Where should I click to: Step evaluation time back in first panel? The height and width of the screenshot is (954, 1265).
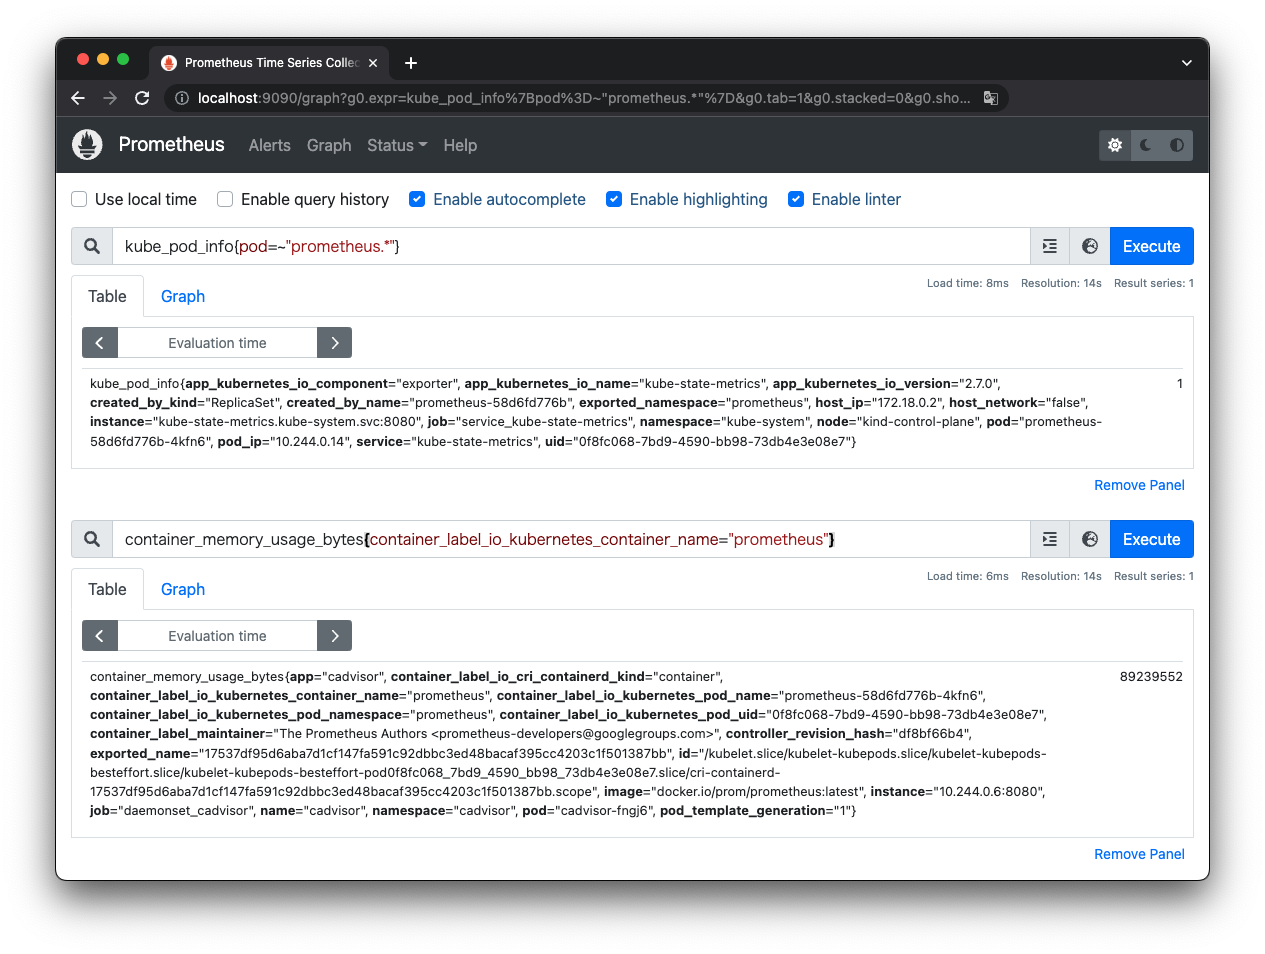click(x=100, y=343)
